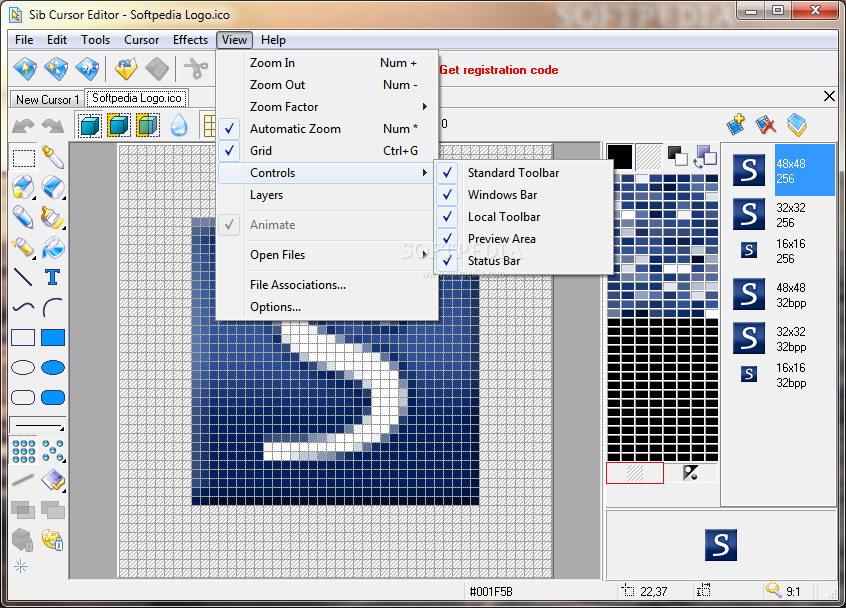This screenshot has height=608, width=846.
Task: Click the scissors Cut icon
Action: 195,69
